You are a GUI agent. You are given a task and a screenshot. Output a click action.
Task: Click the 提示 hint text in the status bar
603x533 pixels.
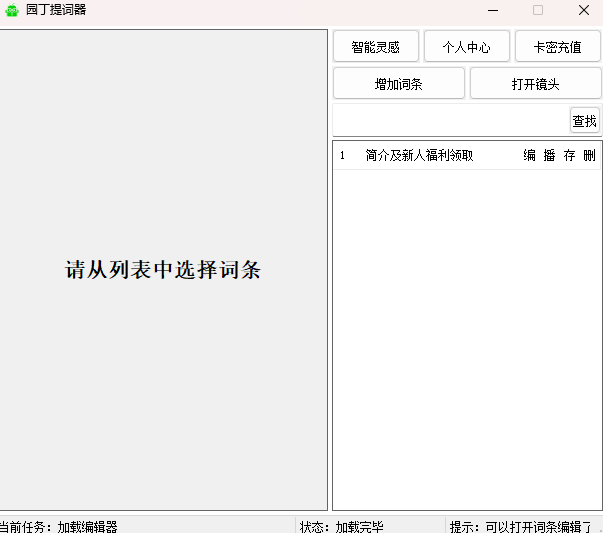520,526
